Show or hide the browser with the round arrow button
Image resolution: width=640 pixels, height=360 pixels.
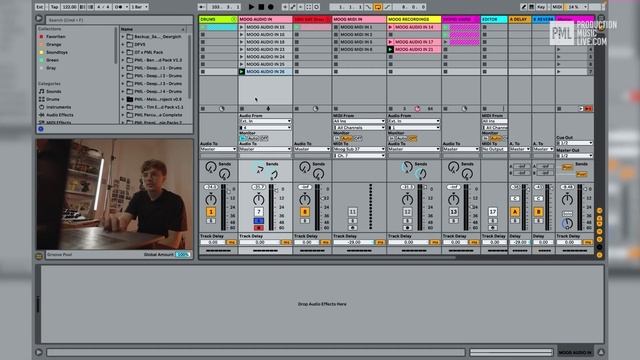(x=39, y=18)
